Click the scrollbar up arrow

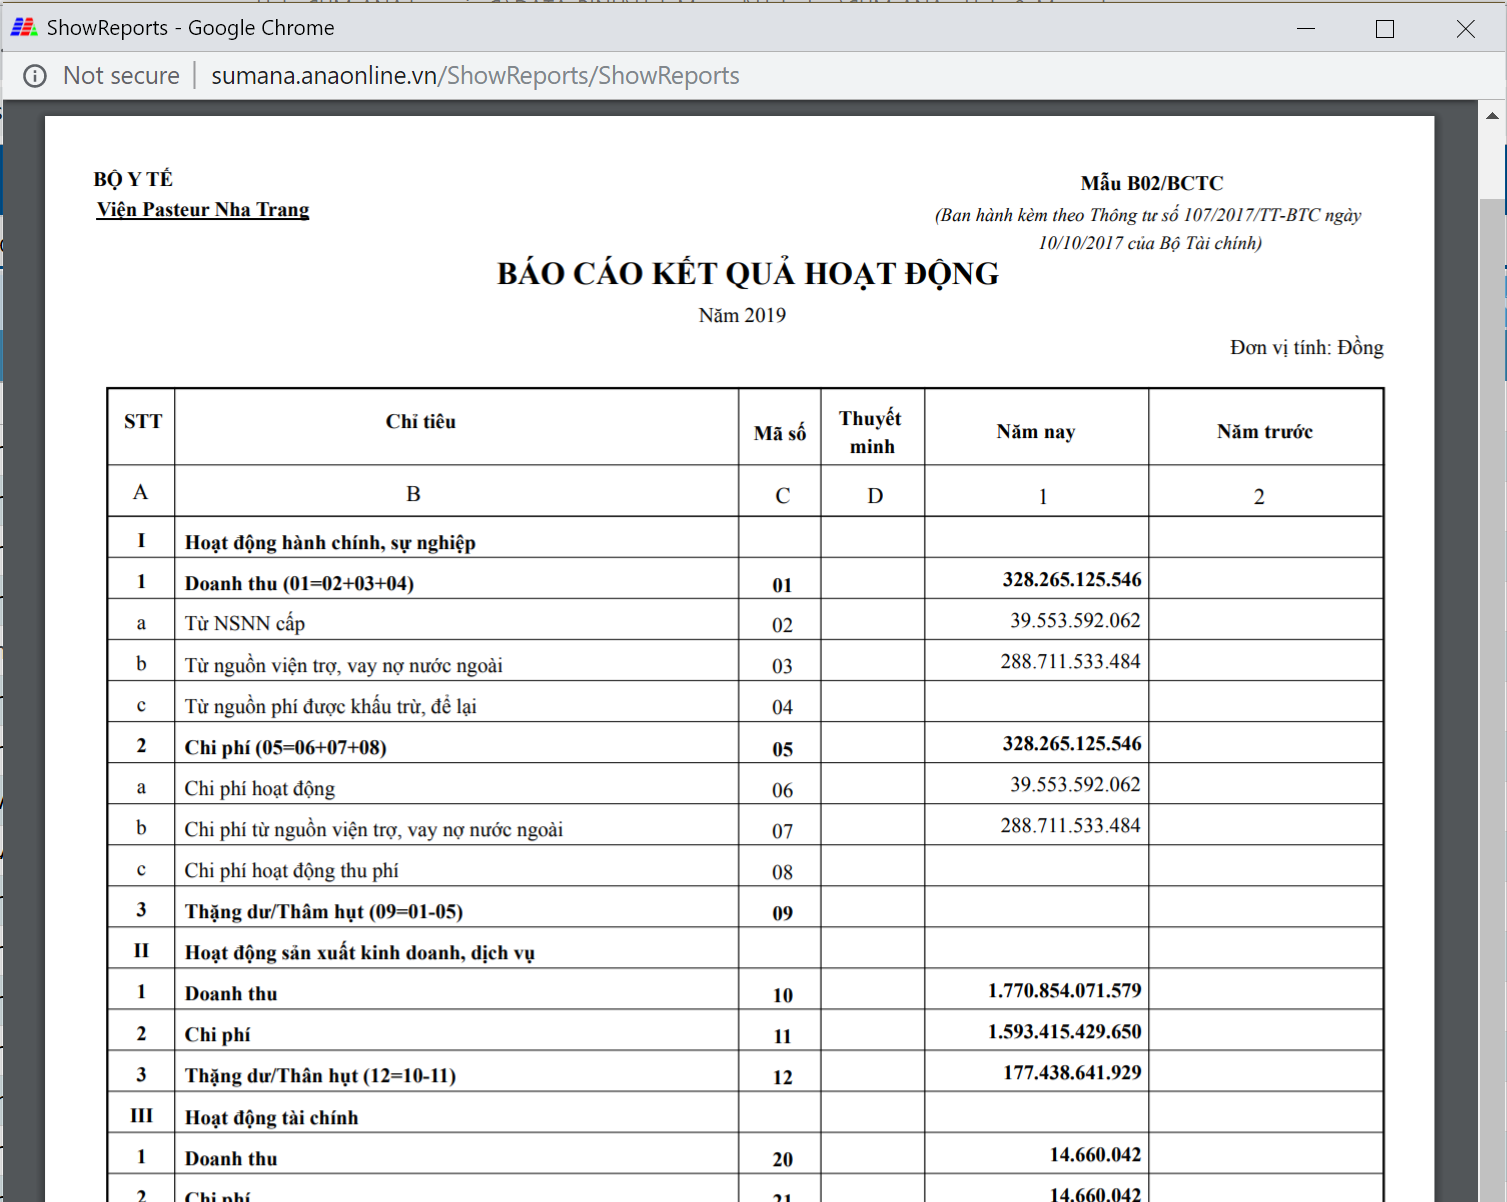1492,115
